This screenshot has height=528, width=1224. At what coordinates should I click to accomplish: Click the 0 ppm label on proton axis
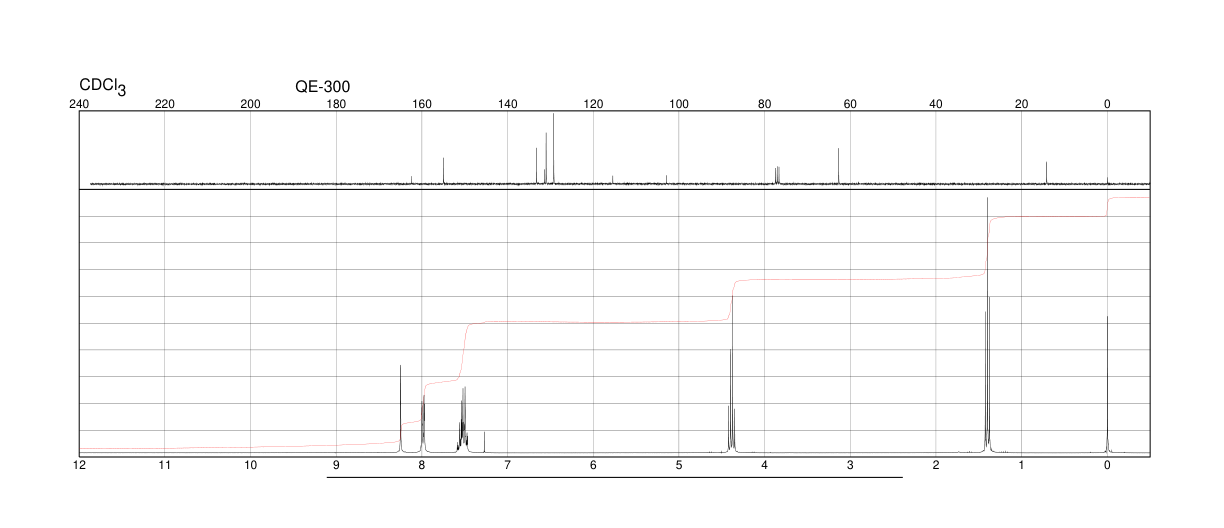(1107, 466)
